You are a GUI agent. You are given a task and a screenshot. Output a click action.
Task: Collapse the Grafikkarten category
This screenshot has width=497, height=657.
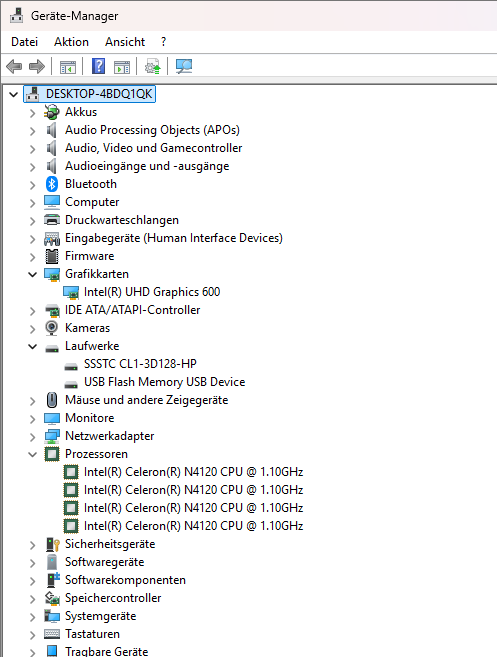(x=33, y=274)
